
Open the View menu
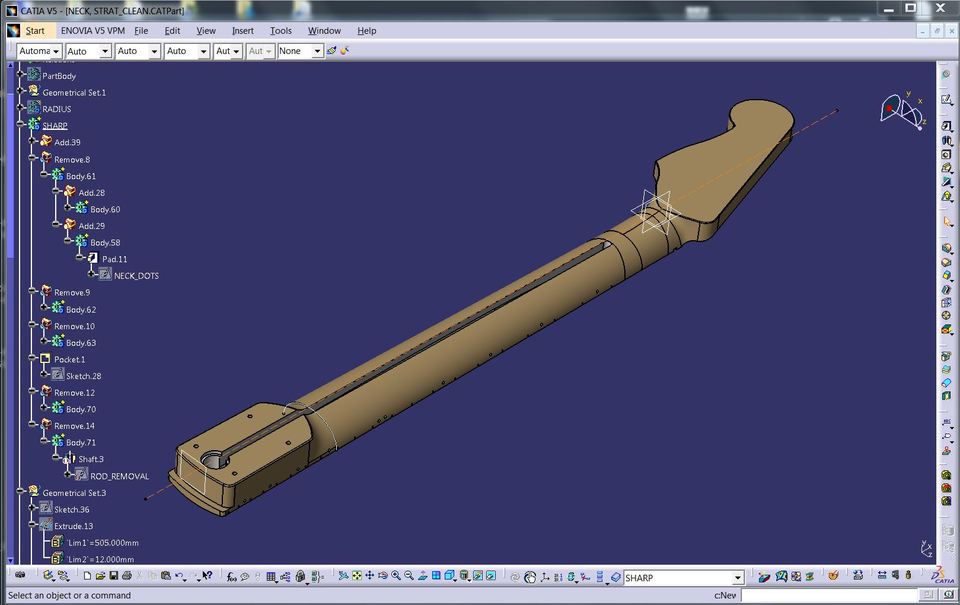[x=206, y=31]
